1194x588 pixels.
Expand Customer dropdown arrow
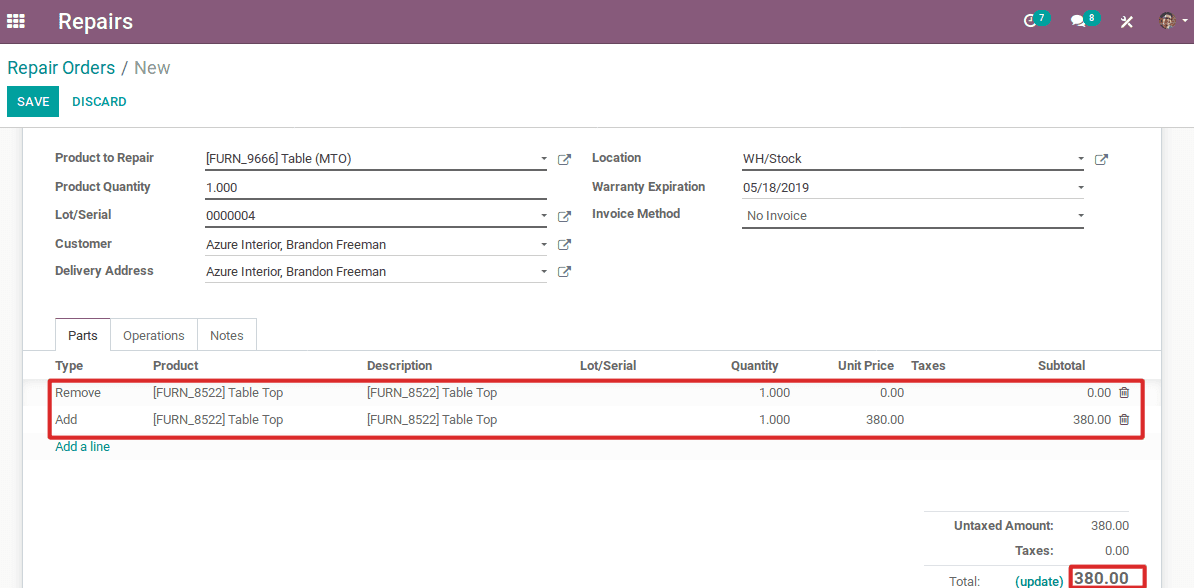(x=544, y=244)
